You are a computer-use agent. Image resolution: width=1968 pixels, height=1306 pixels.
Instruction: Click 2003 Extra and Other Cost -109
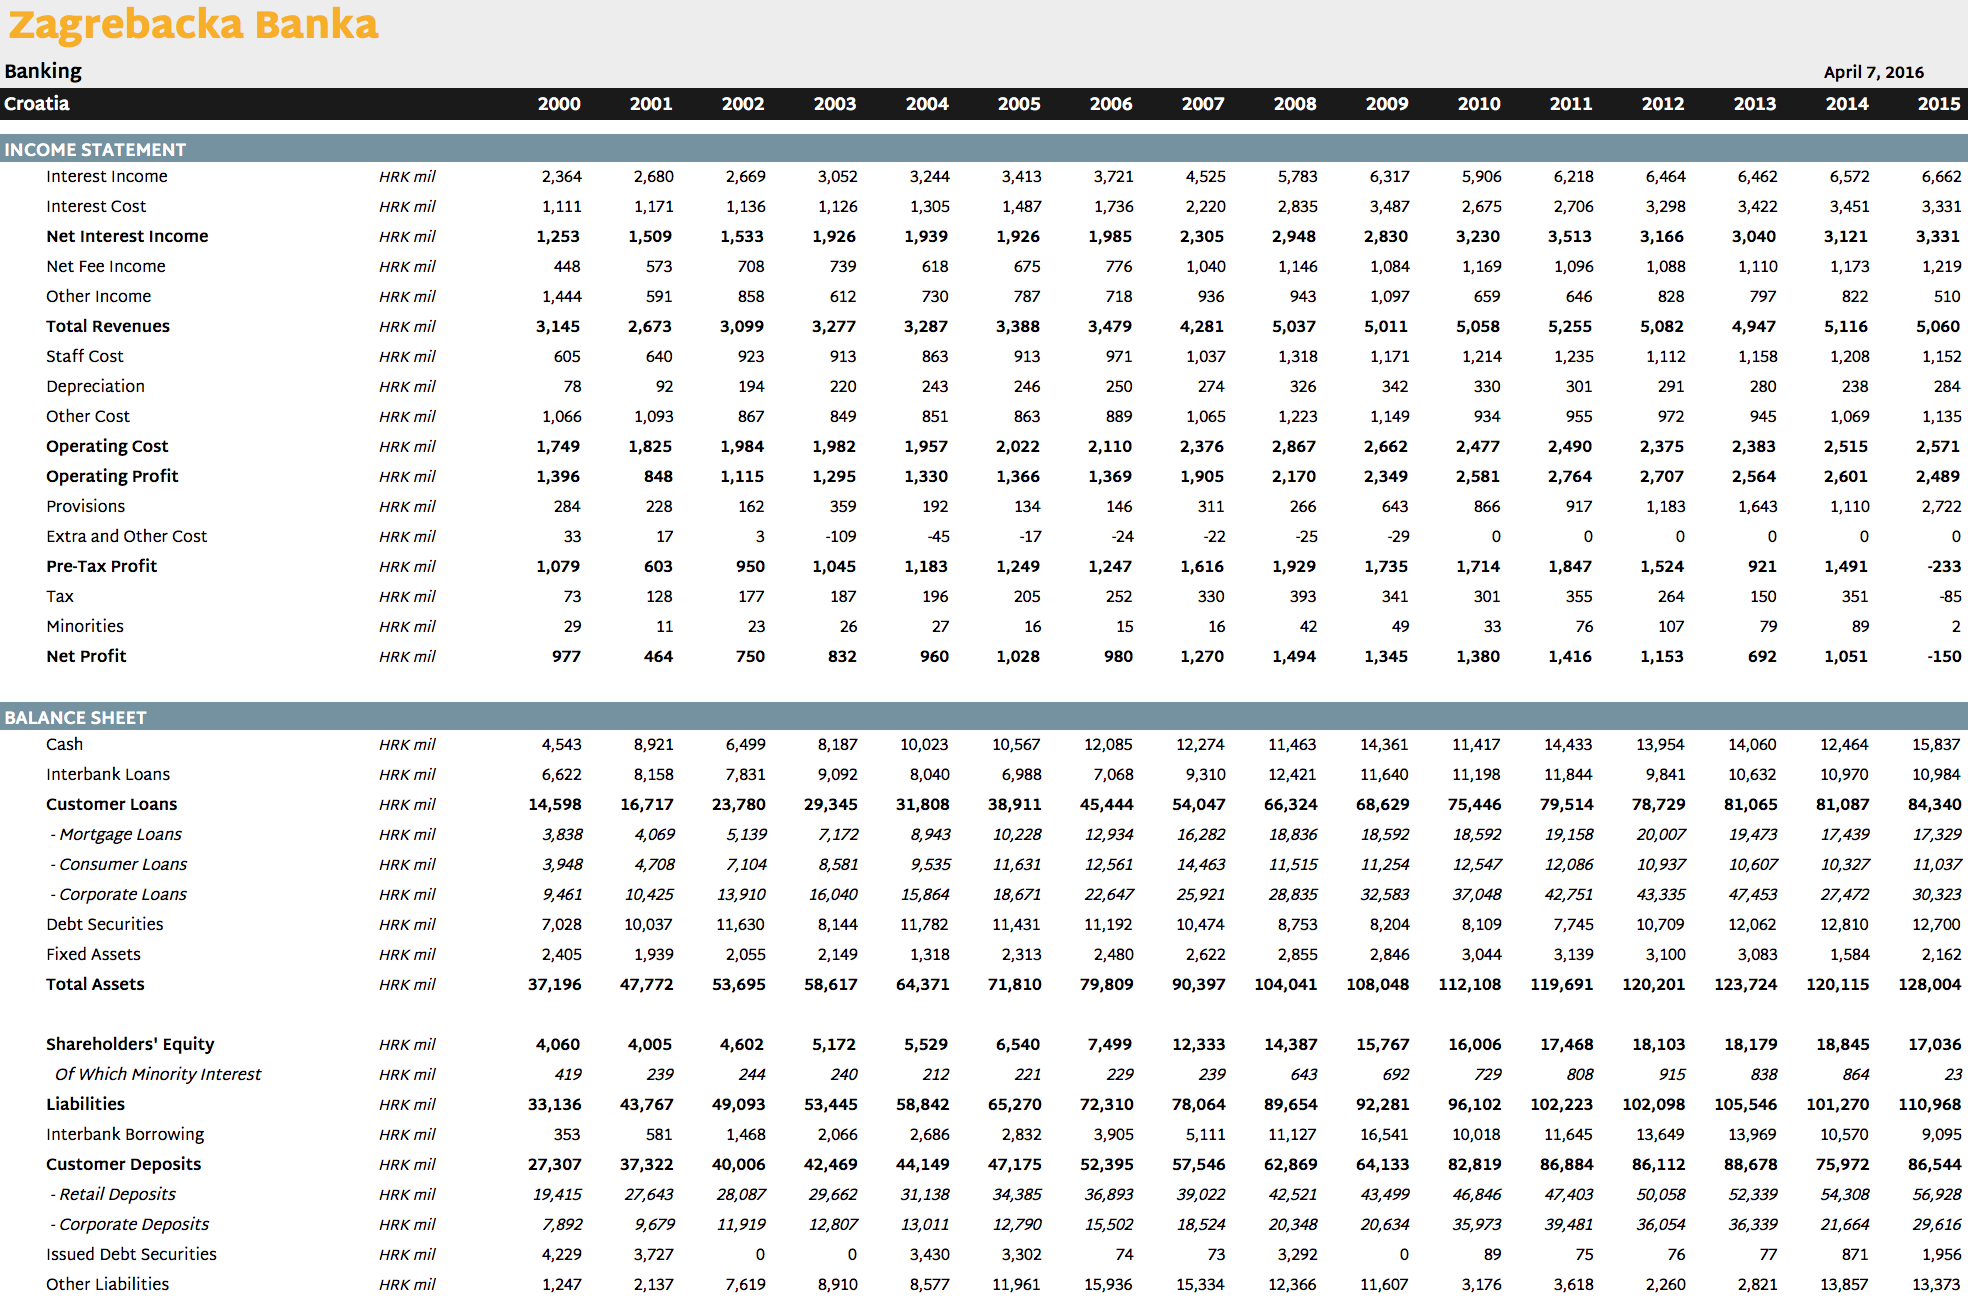[841, 537]
